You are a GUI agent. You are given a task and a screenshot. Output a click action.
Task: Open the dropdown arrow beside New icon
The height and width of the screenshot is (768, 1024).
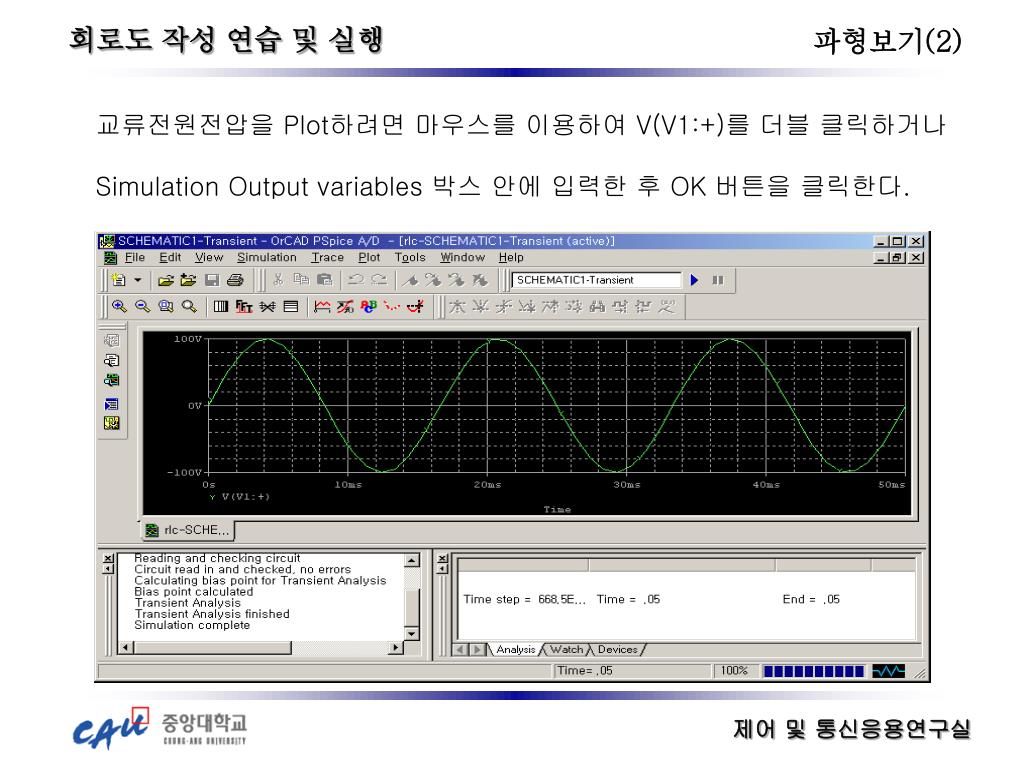[x=138, y=280]
